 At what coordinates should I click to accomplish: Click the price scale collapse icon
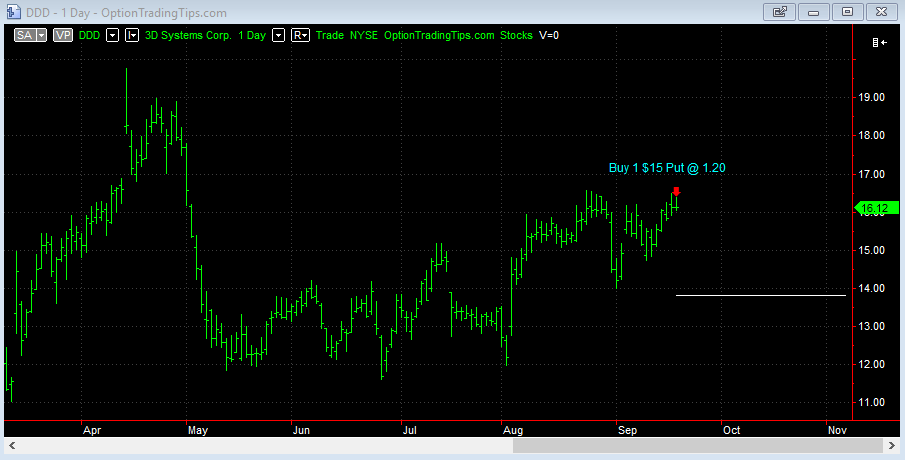(880, 43)
